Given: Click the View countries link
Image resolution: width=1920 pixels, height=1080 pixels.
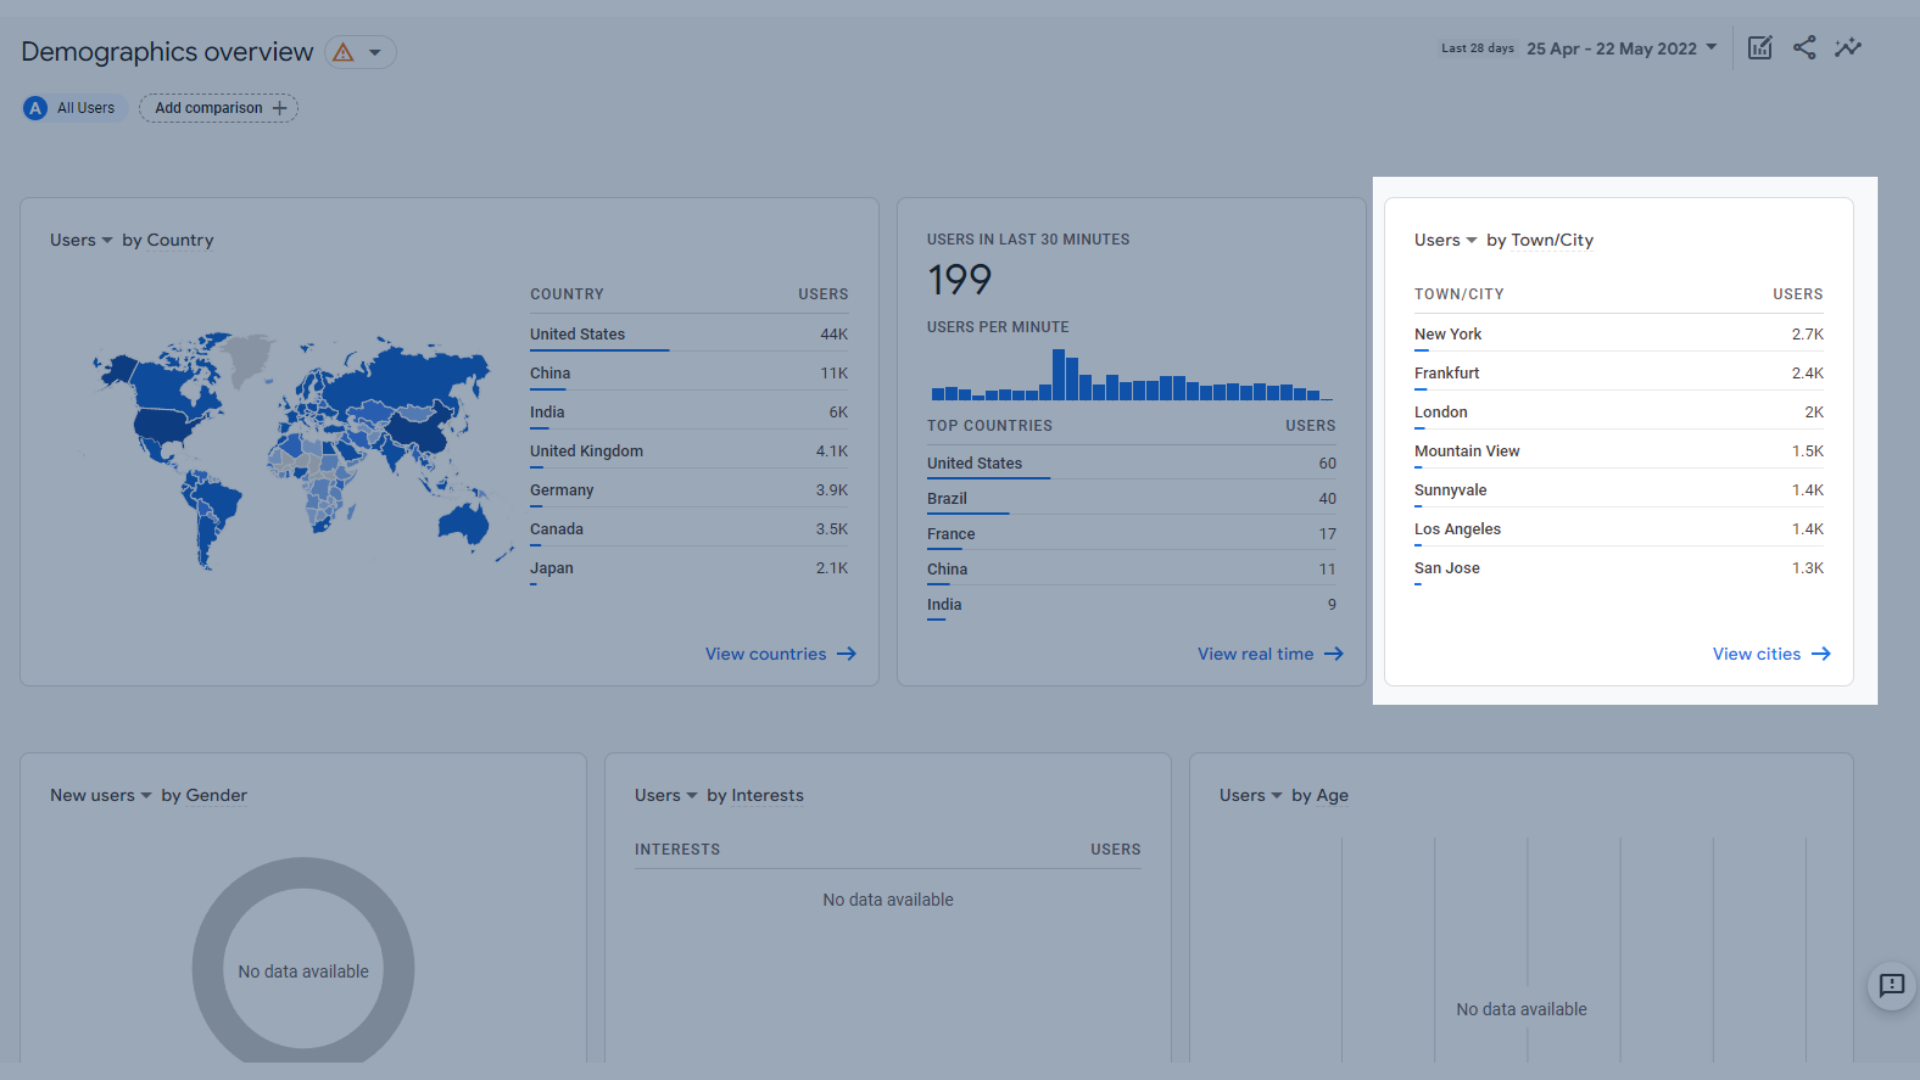Looking at the screenshot, I should click(766, 654).
